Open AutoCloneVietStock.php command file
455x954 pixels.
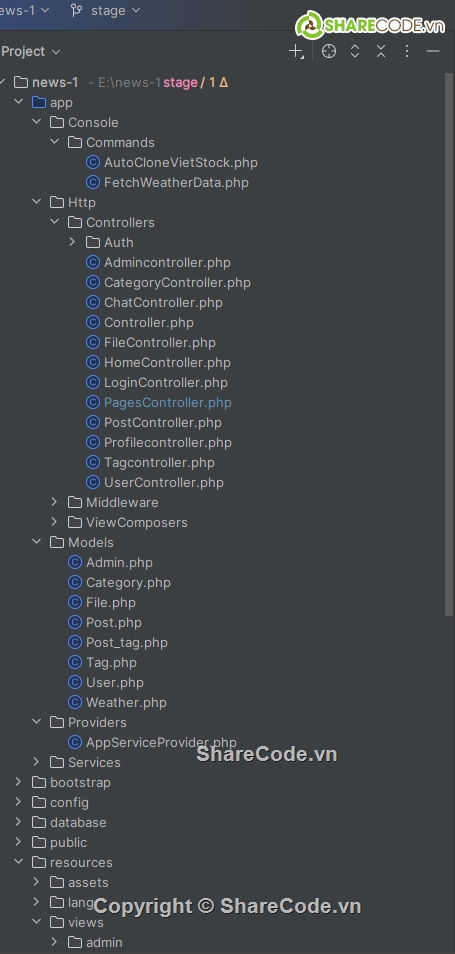tap(181, 162)
